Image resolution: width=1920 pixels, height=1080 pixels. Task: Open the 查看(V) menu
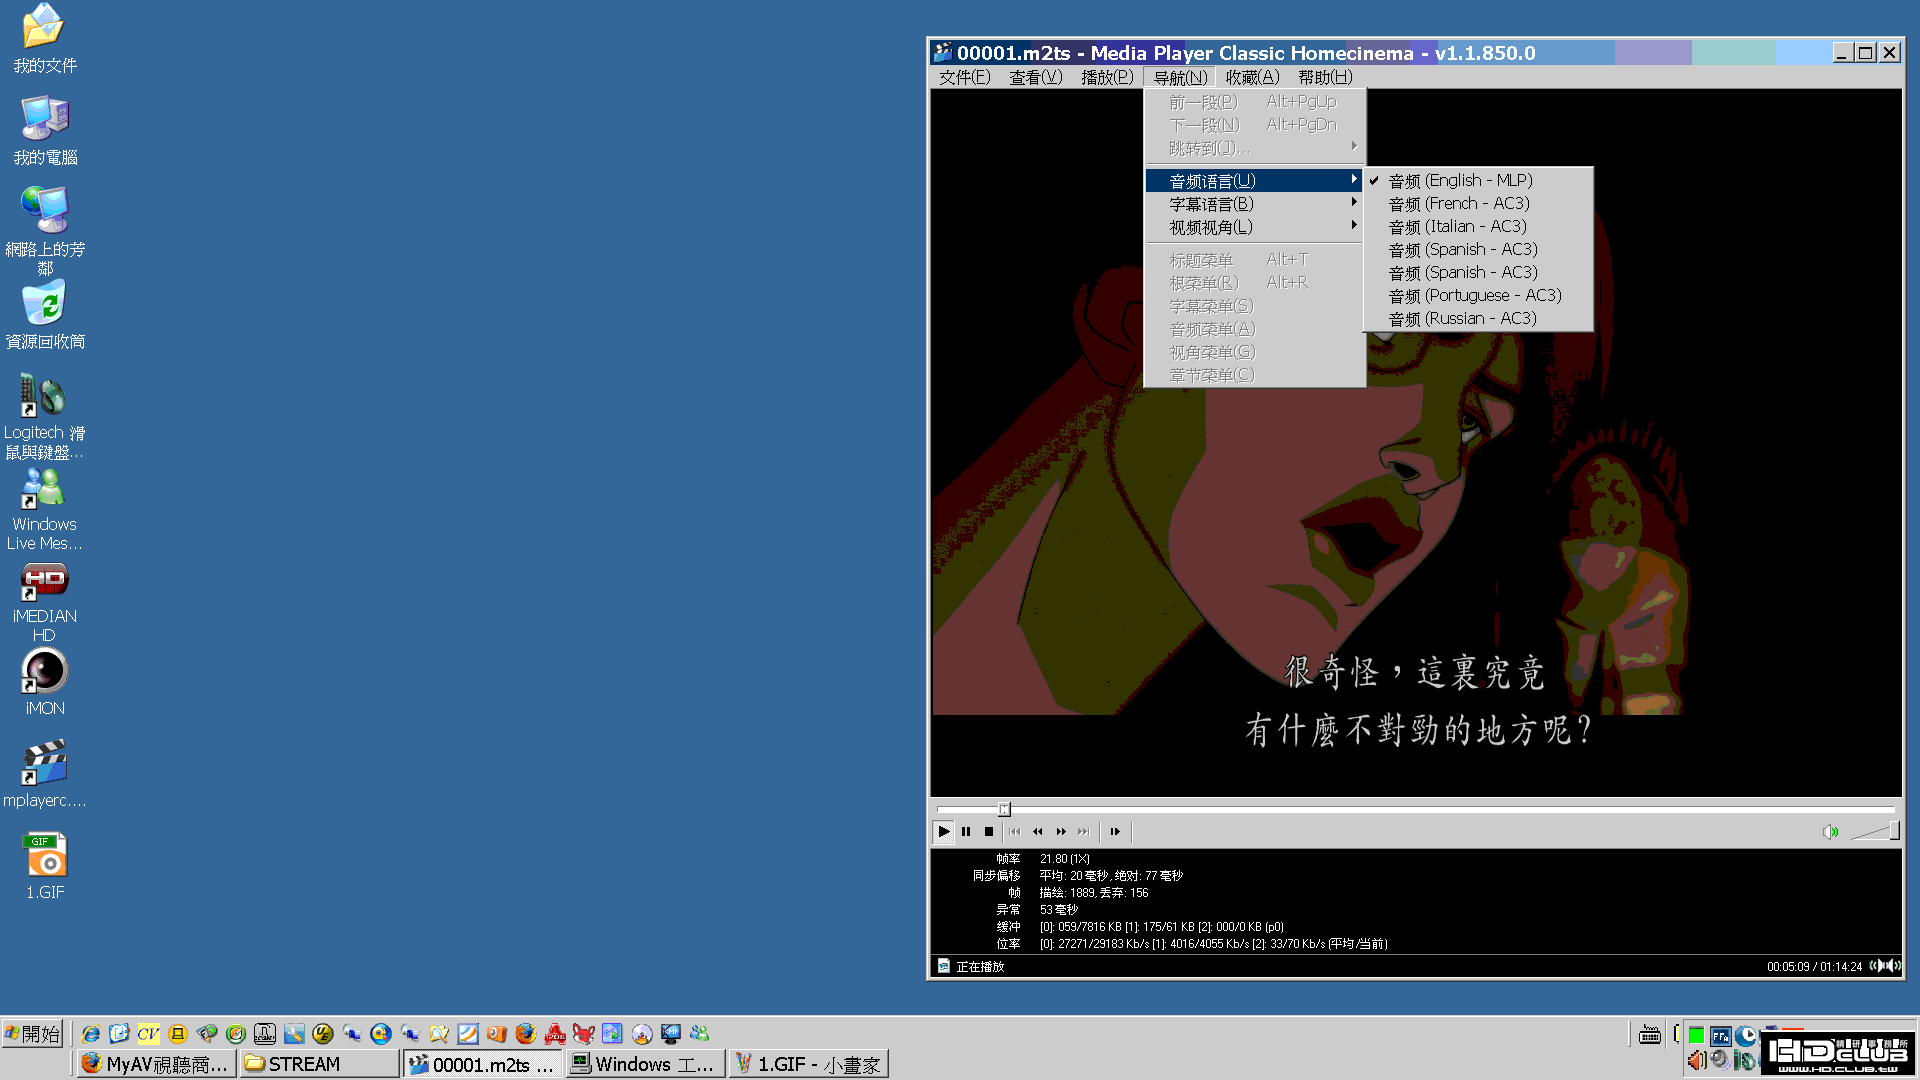[1036, 77]
